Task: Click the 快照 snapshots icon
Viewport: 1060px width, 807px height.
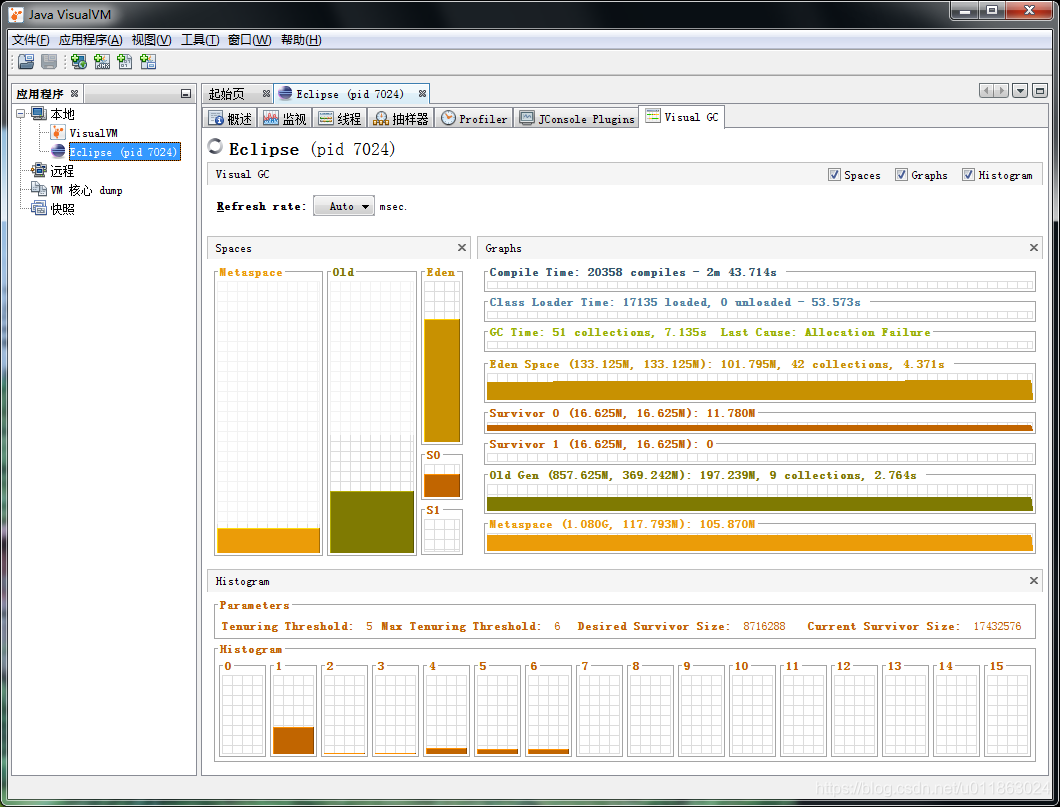Action: click(x=39, y=209)
